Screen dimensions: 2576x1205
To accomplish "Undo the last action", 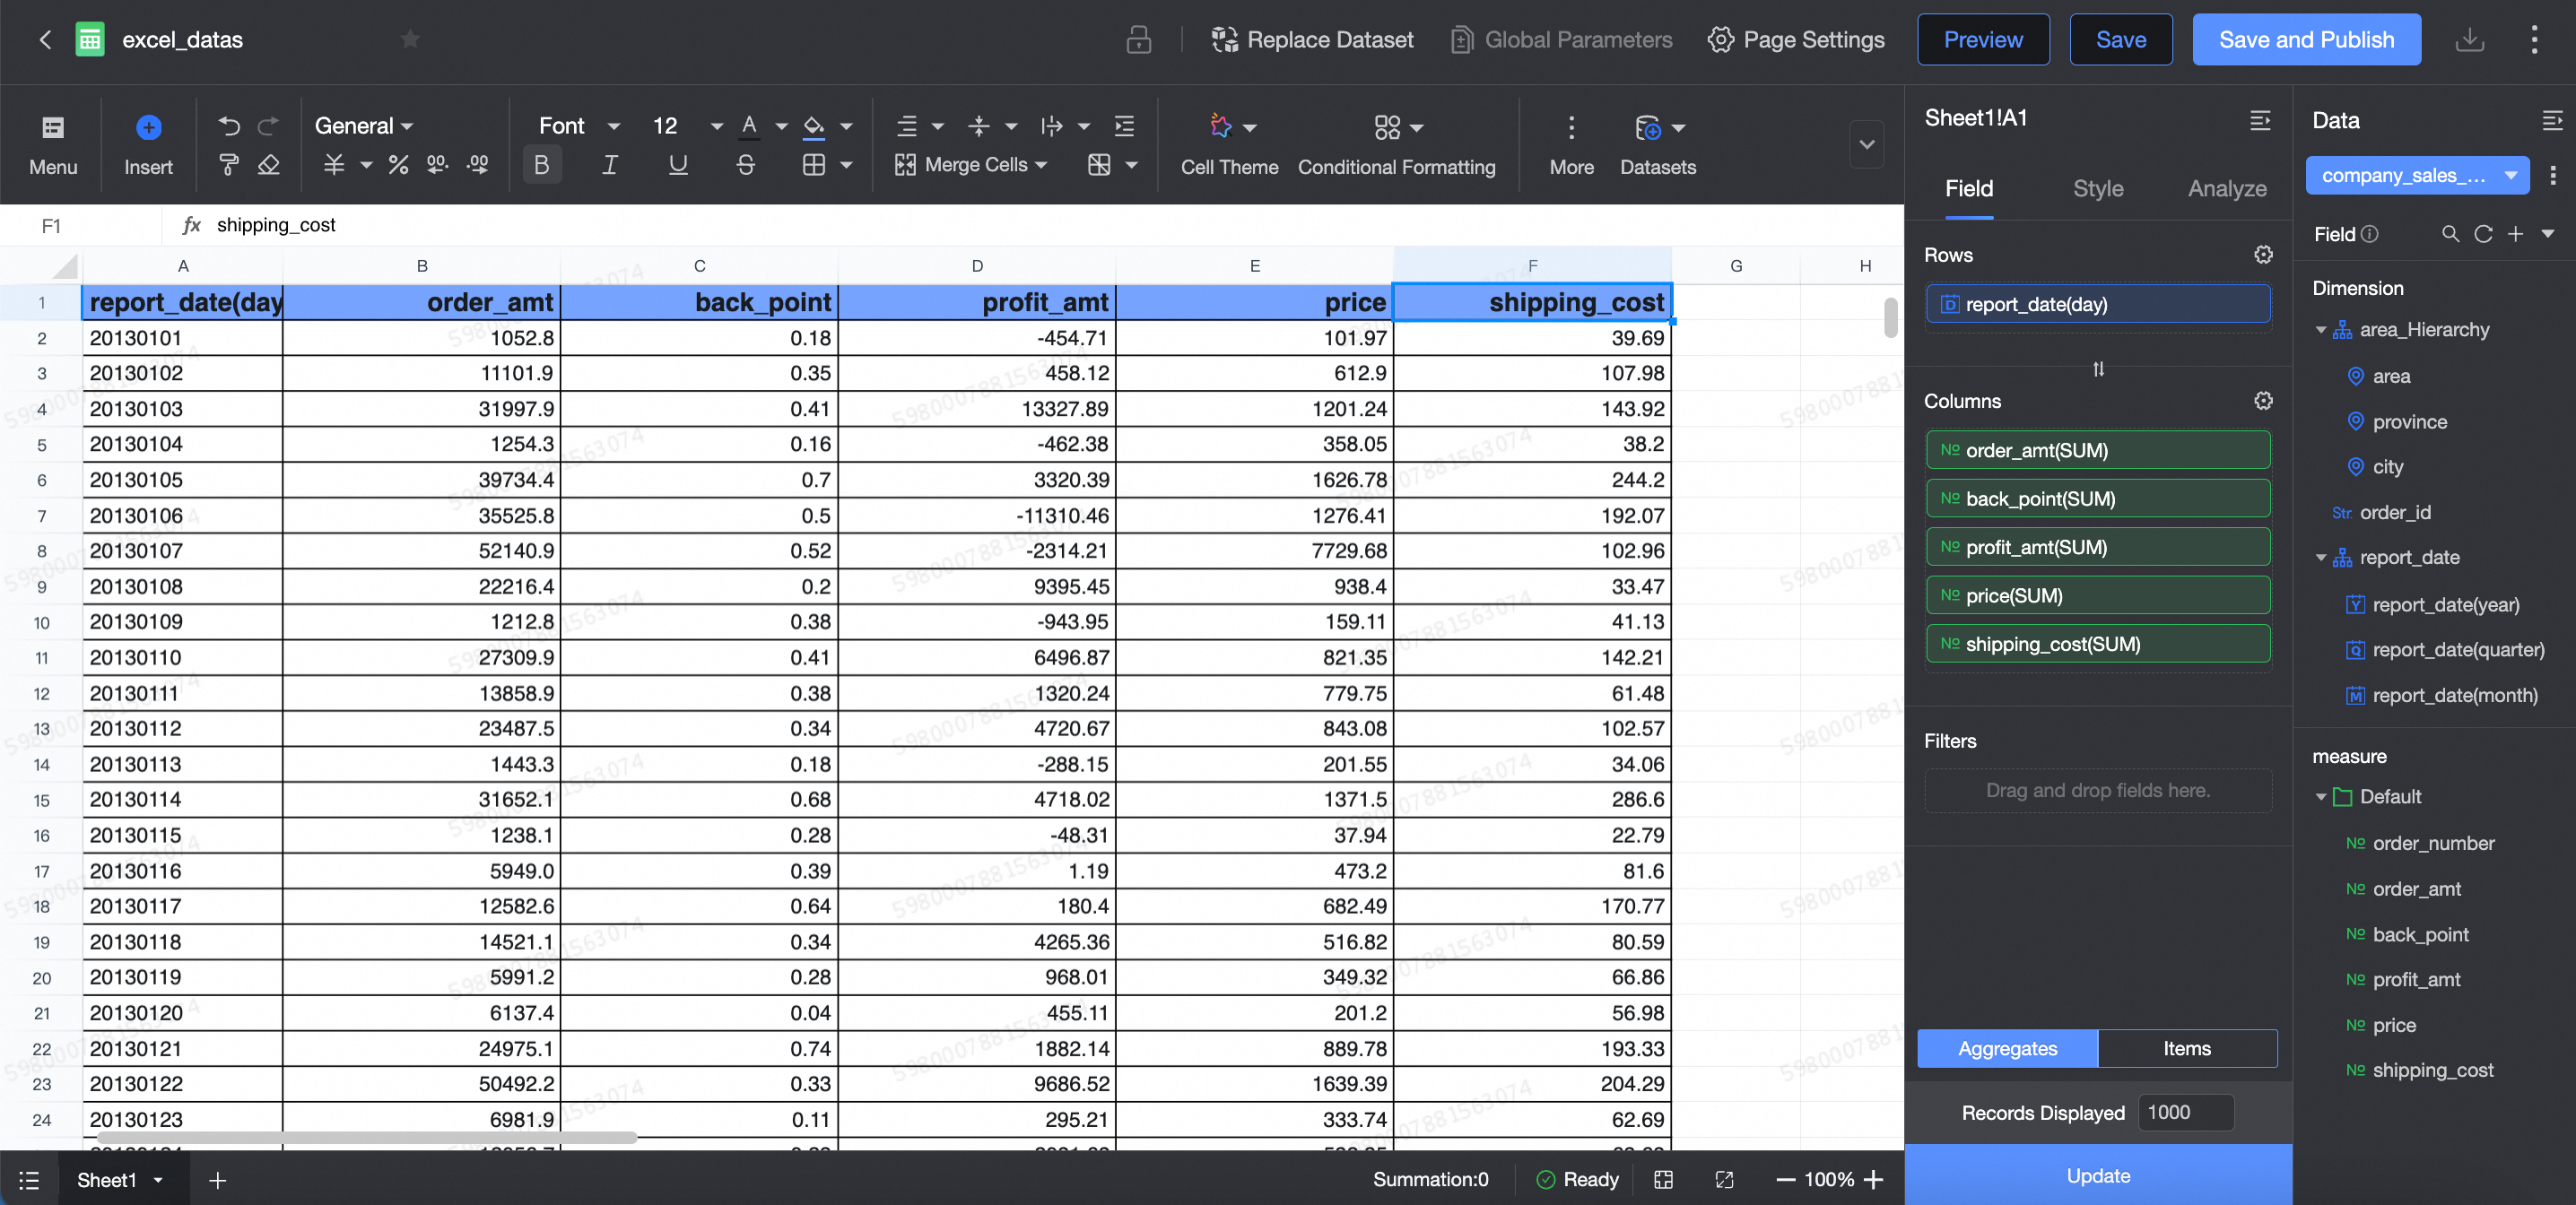I will point(229,126).
